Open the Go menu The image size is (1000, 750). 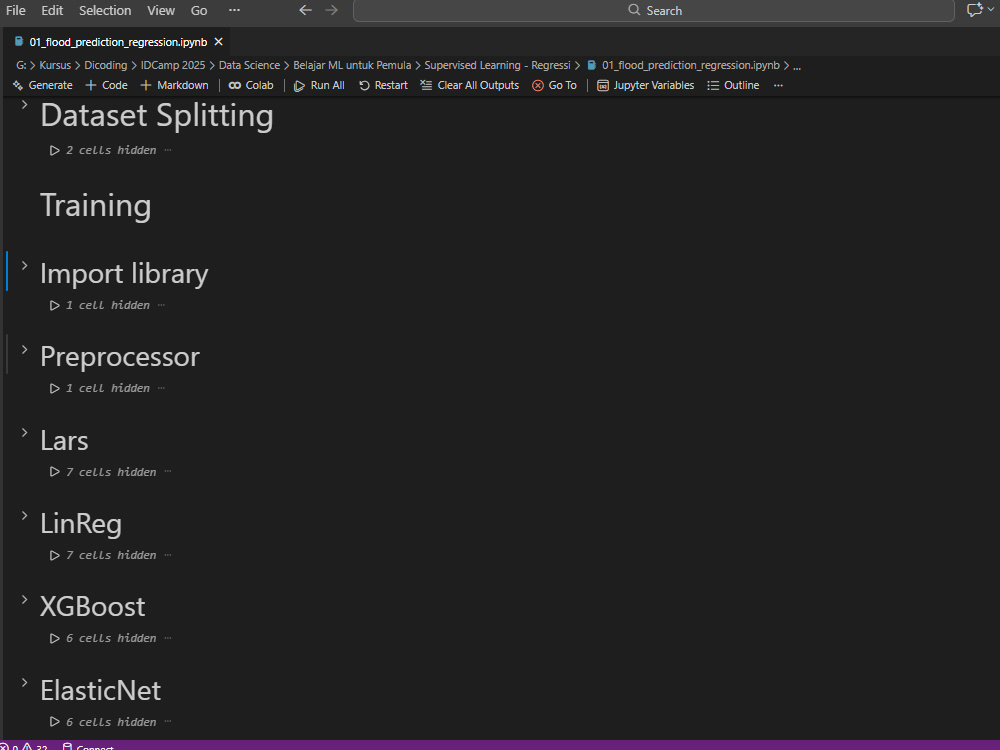pos(199,10)
